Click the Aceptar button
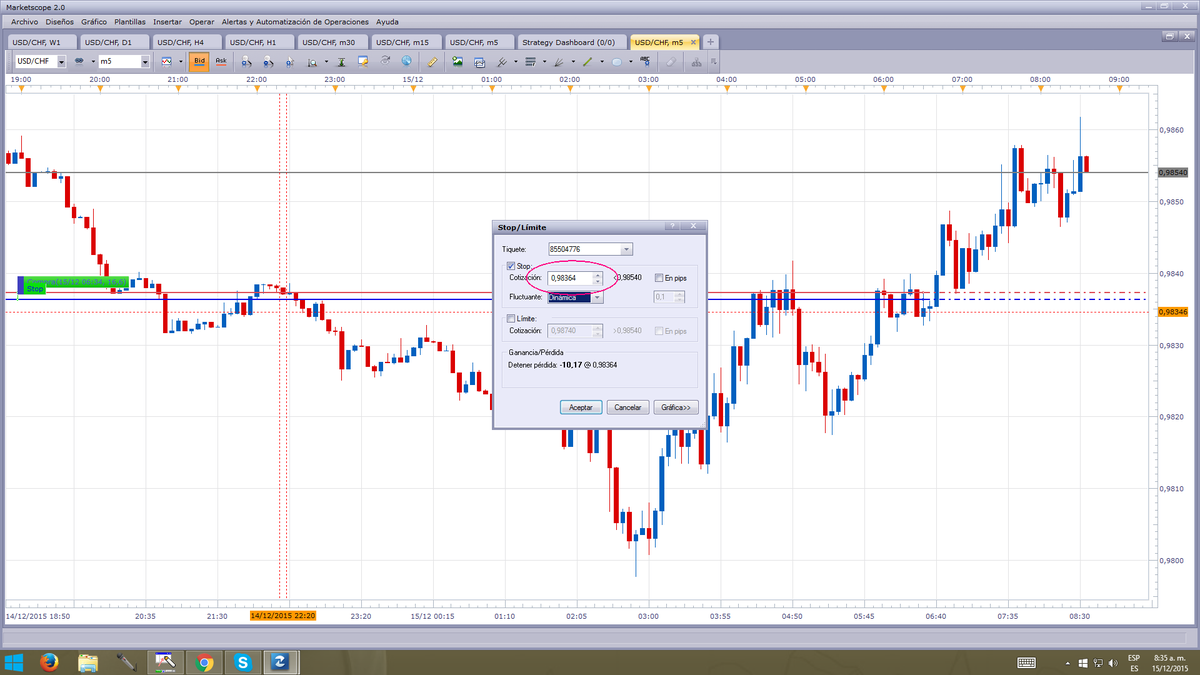Viewport: 1200px width, 675px height. [580, 407]
